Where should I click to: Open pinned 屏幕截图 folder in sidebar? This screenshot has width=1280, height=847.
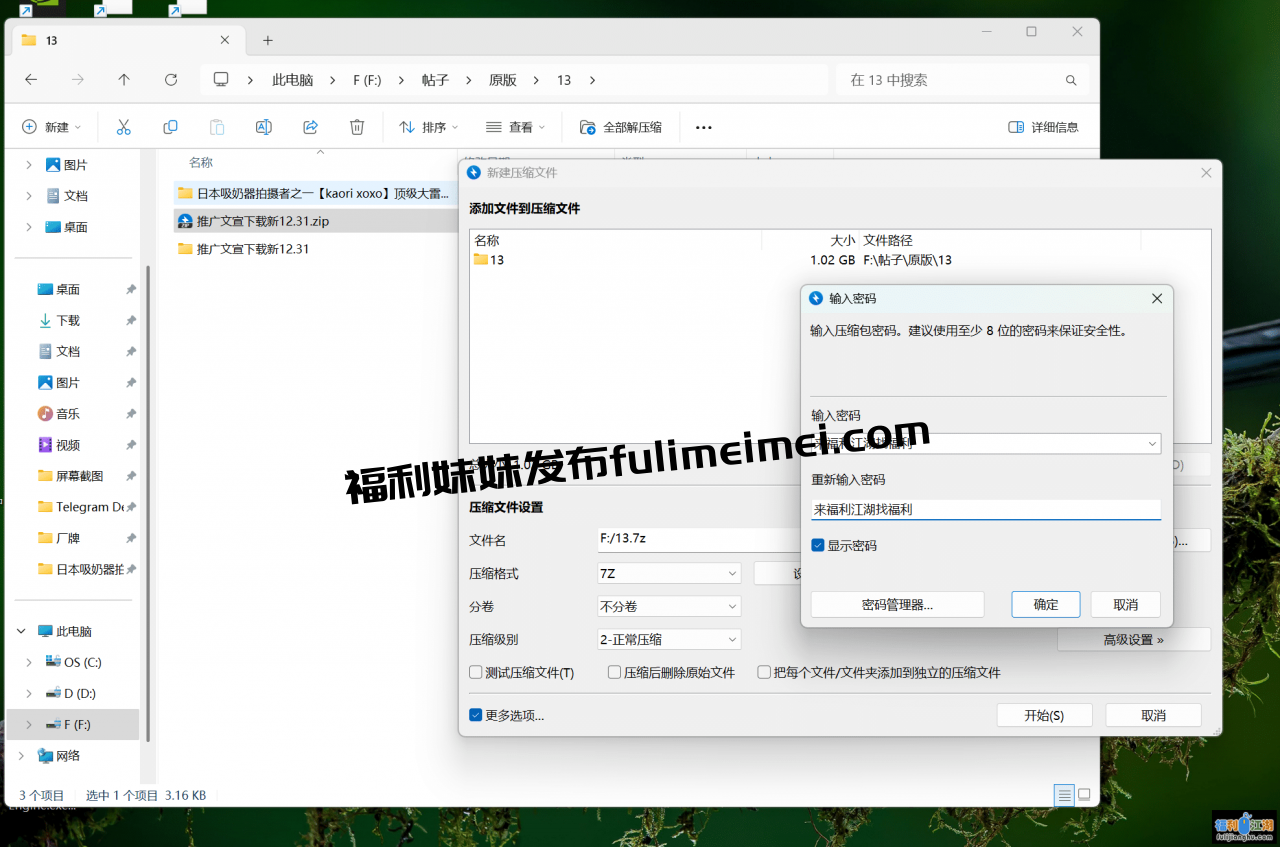point(78,475)
